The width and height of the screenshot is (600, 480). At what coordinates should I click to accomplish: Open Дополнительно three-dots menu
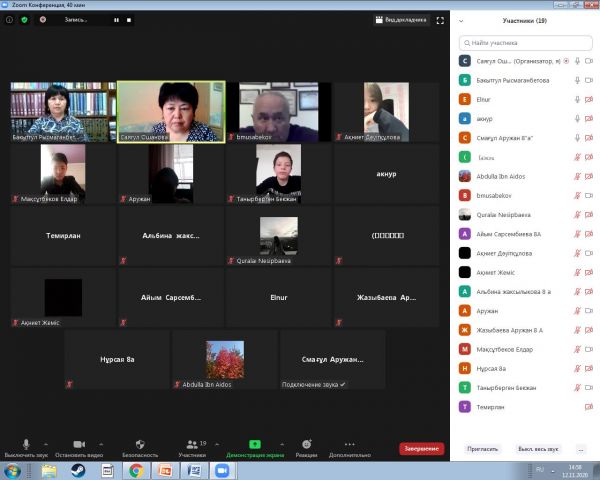(x=349, y=443)
